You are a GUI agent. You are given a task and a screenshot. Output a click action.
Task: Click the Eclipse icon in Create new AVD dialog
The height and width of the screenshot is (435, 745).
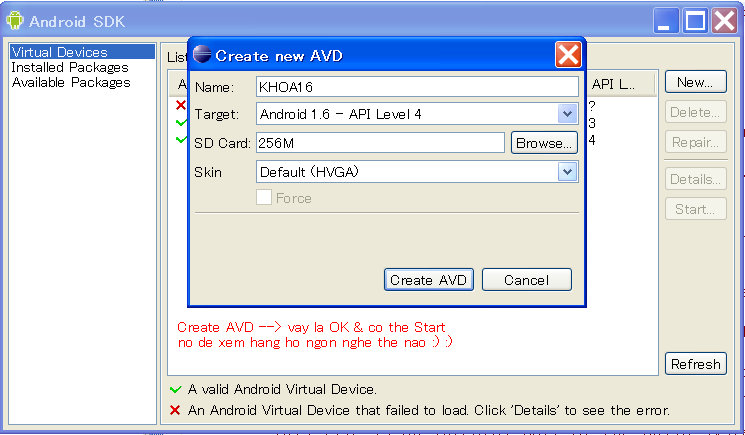click(202, 55)
